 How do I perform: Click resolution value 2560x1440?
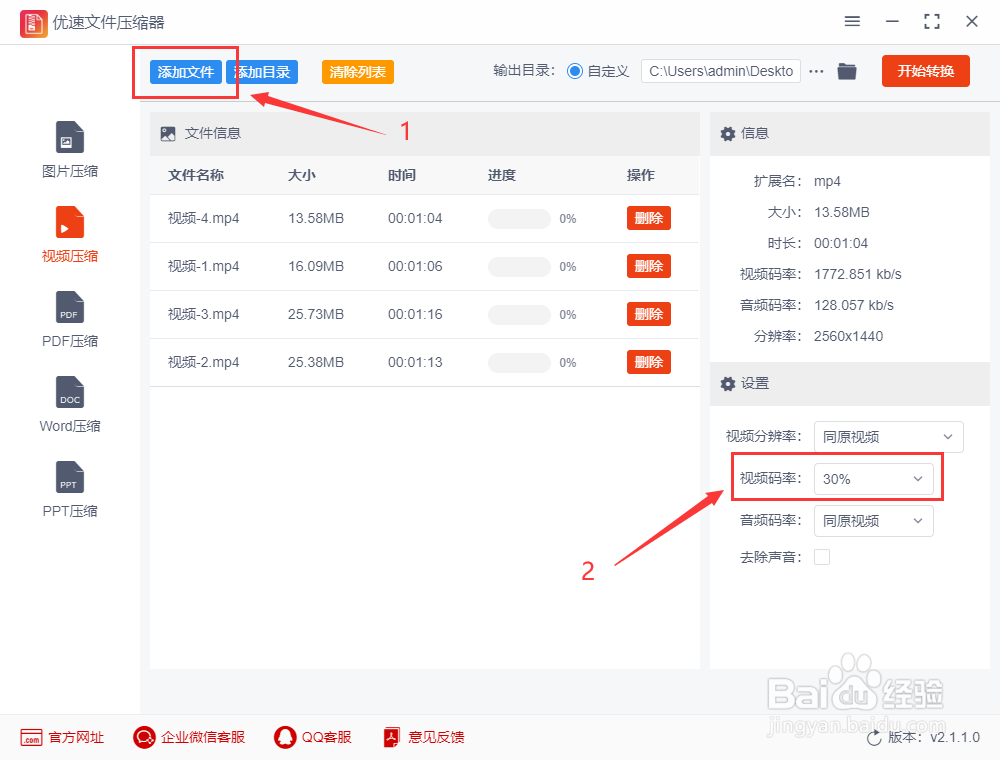(848, 337)
